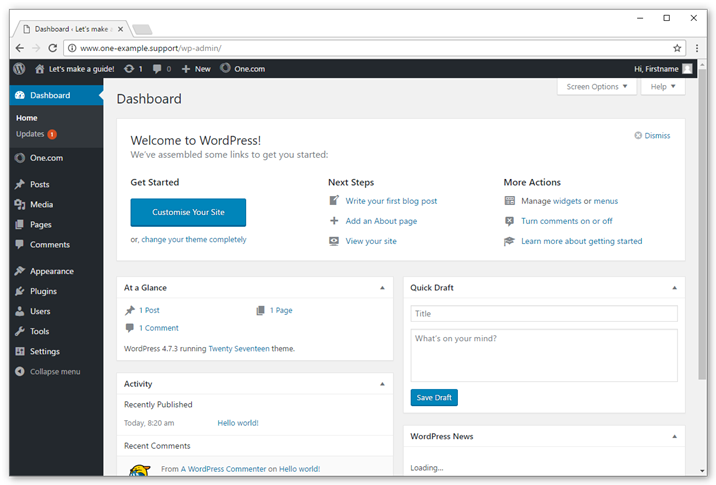716x485 pixels.
Task: Click the View your site link
Action: point(371,241)
